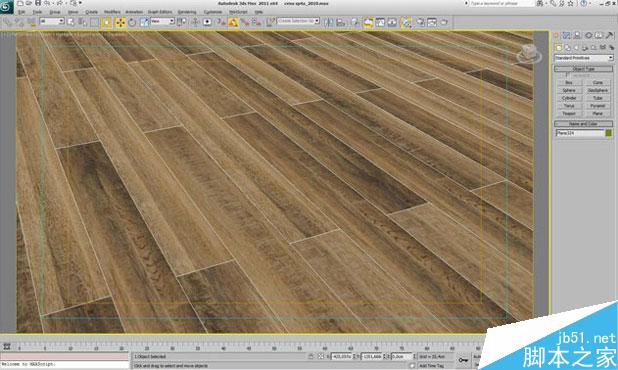Screen dimensions: 618x370
Task: Open the Create Selection Set dropdown
Action: [x=298, y=21]
